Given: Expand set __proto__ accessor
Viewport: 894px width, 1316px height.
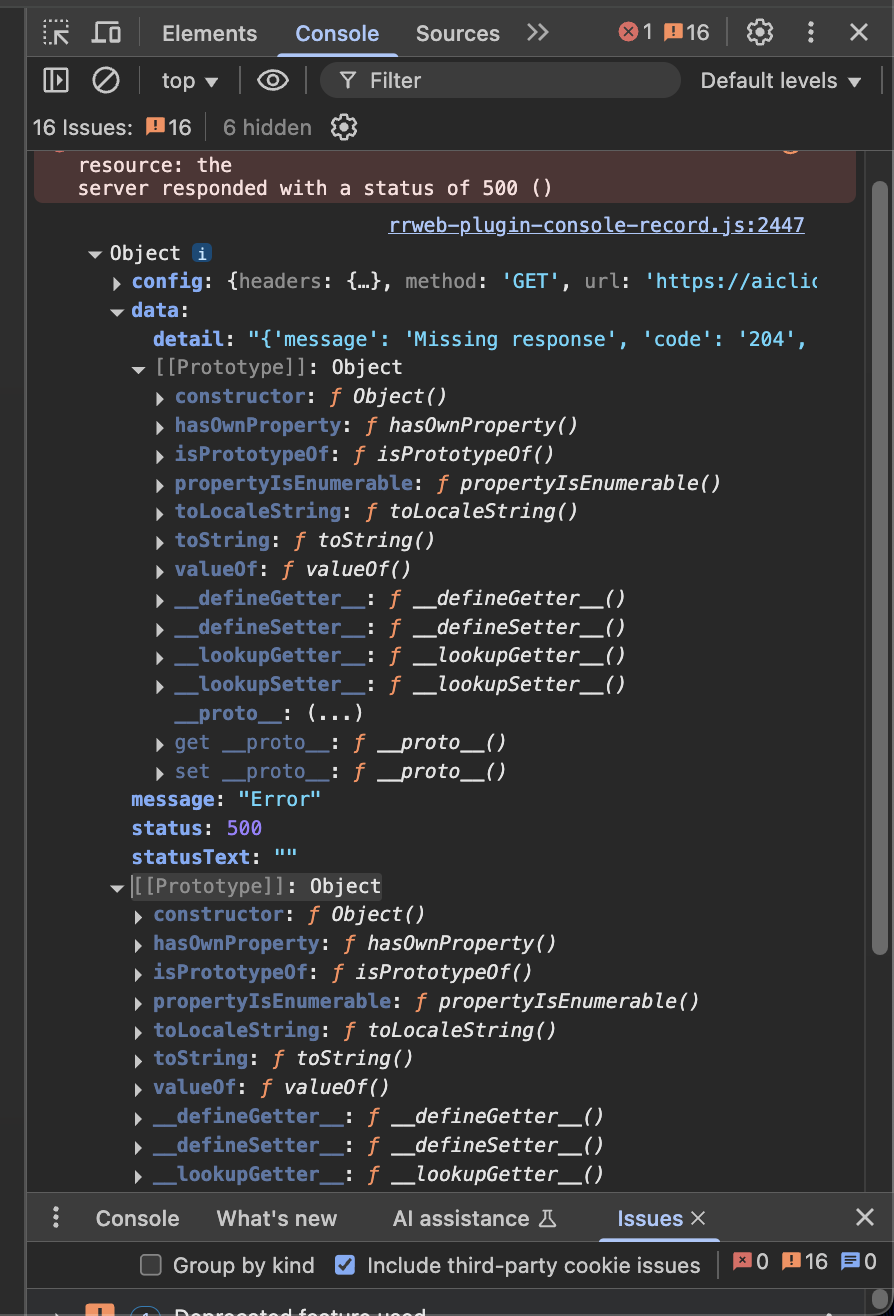Looking at the screenshot, I should 161,772.
